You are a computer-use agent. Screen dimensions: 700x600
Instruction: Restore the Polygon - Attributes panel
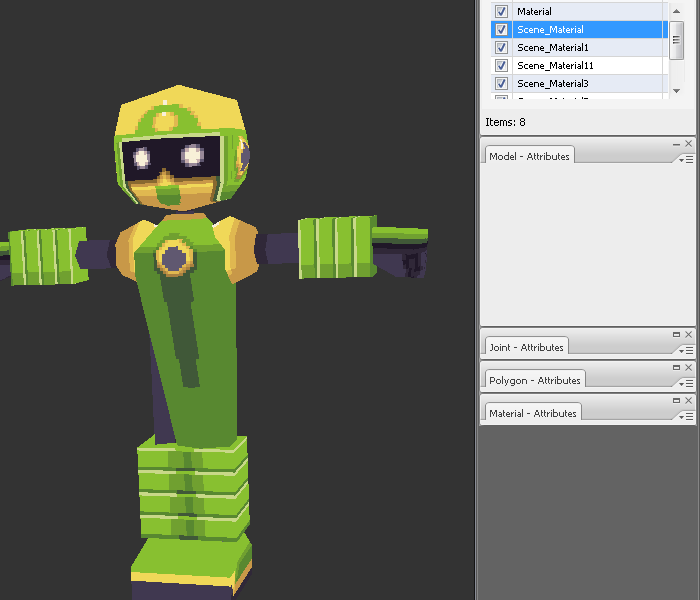tap(676, 367)
